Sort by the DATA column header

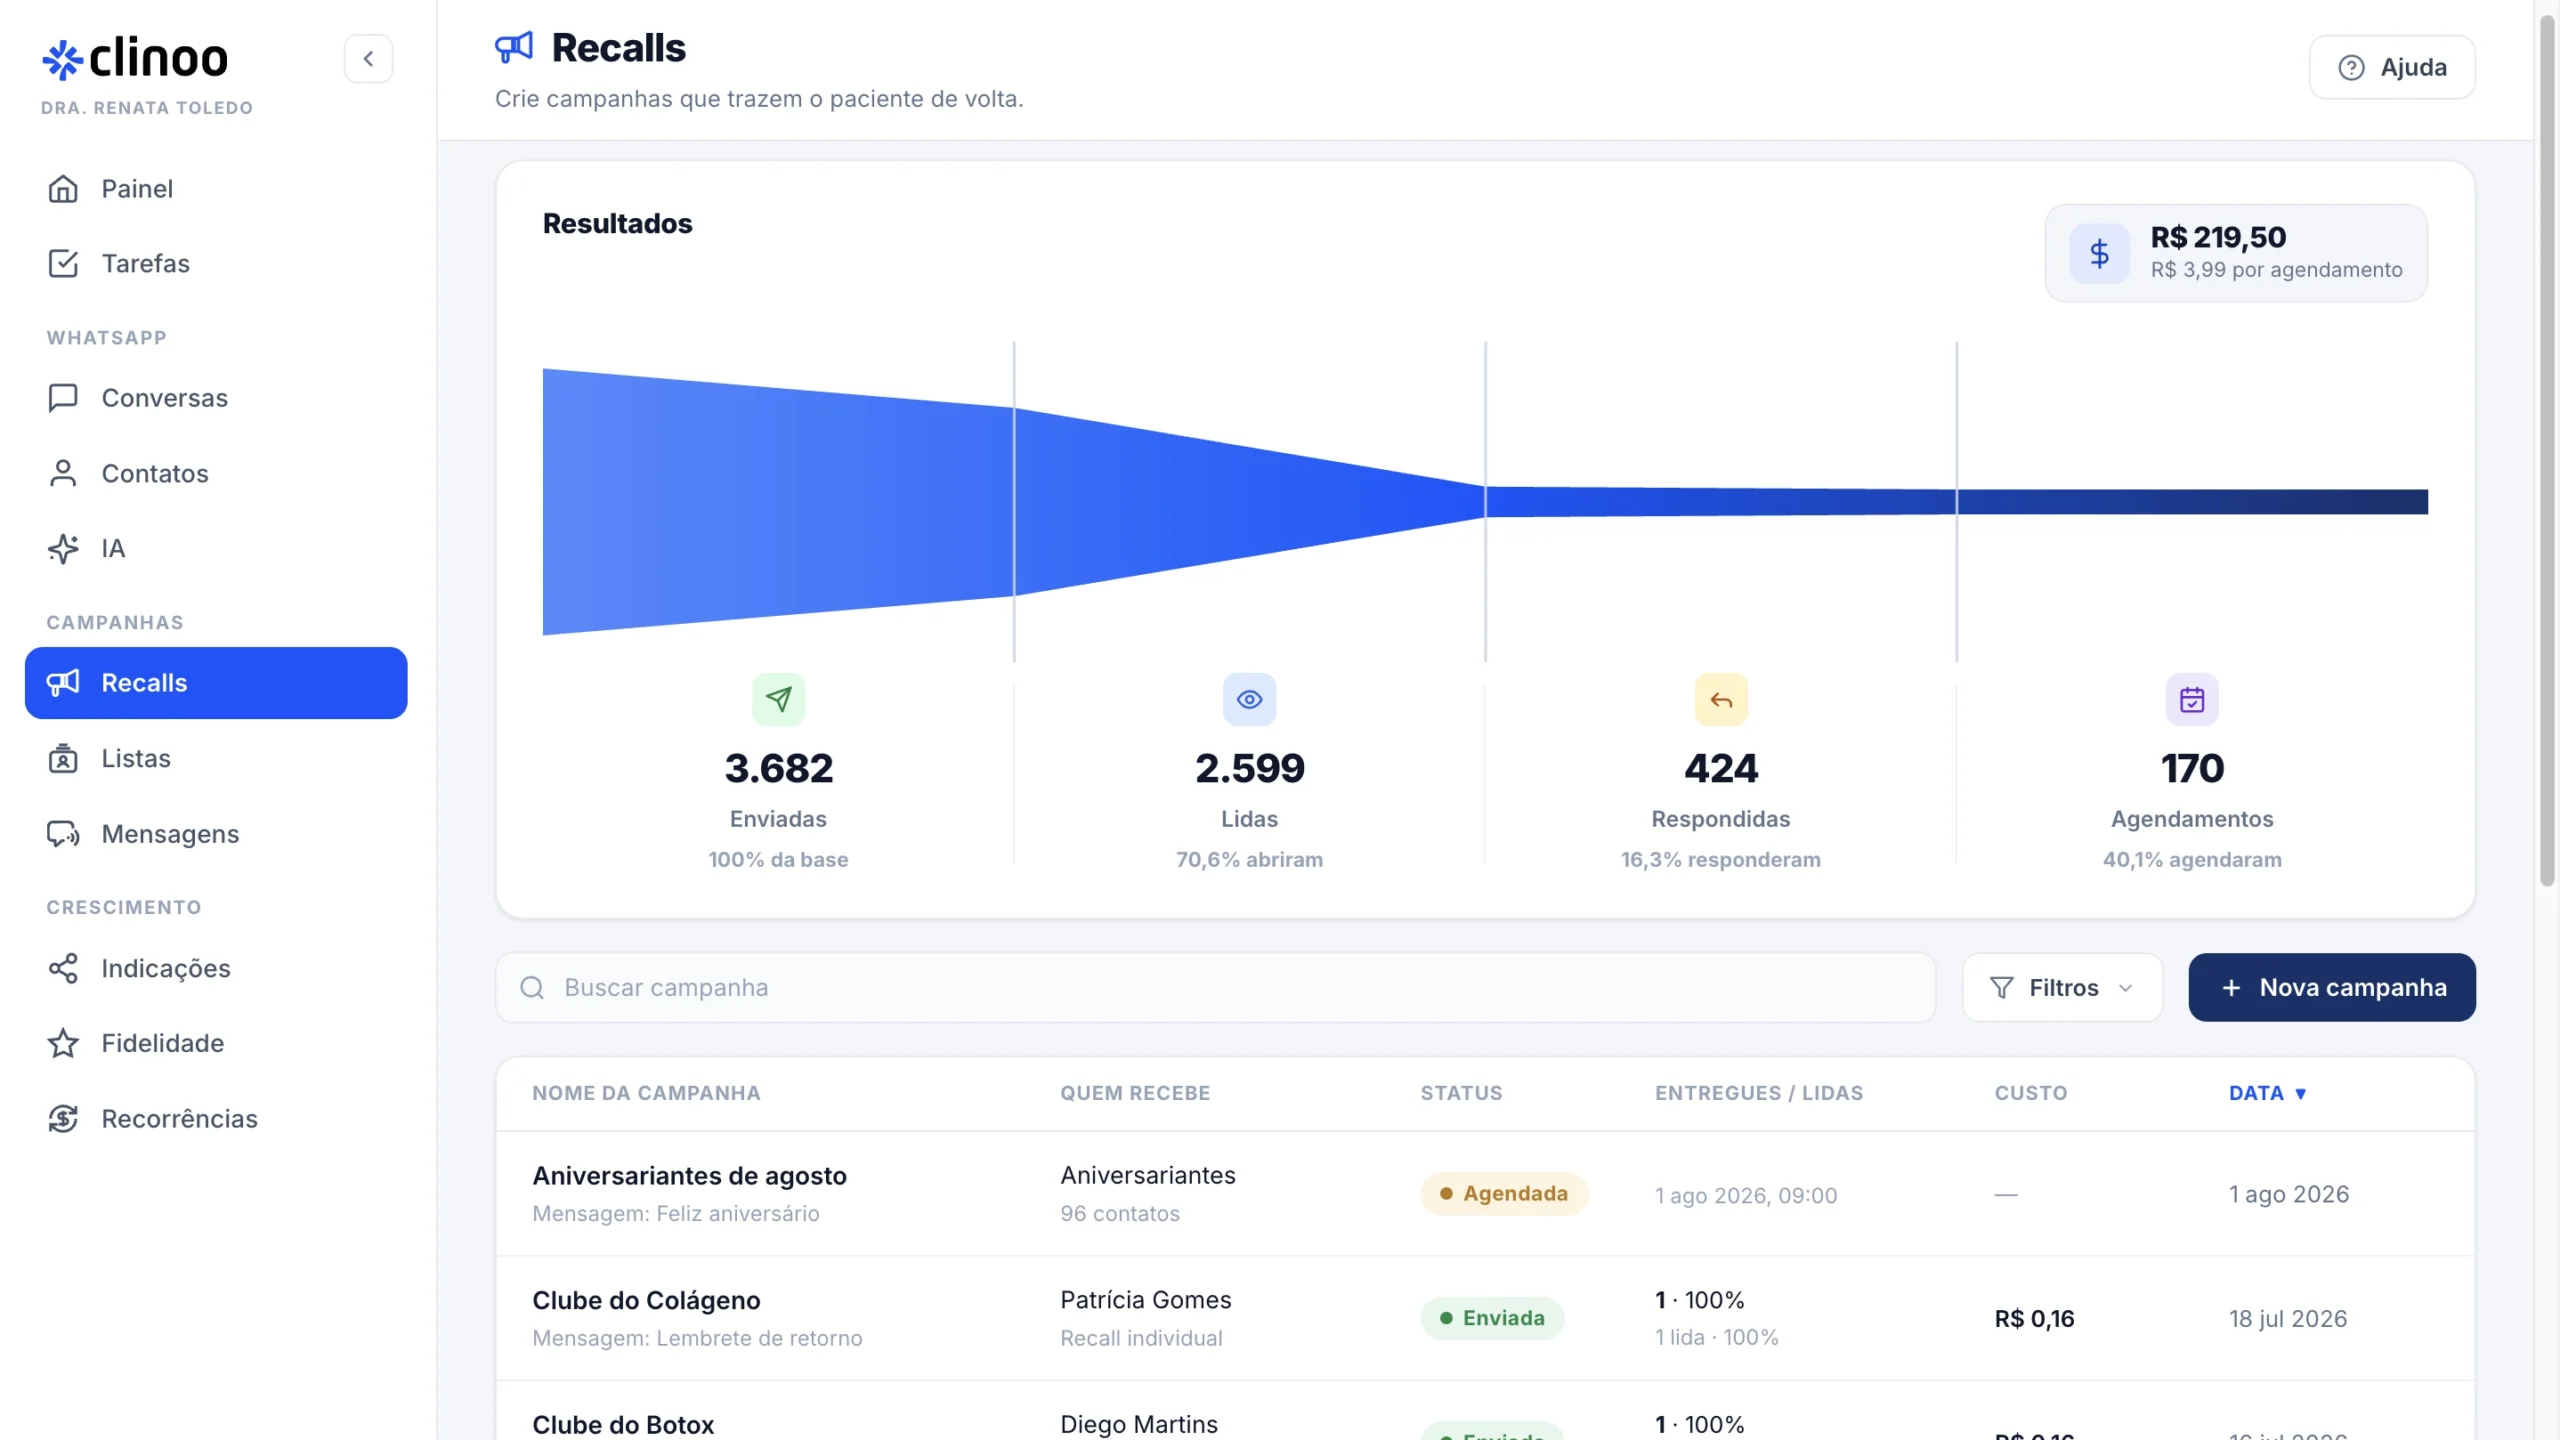[x=2267, y=1093]
